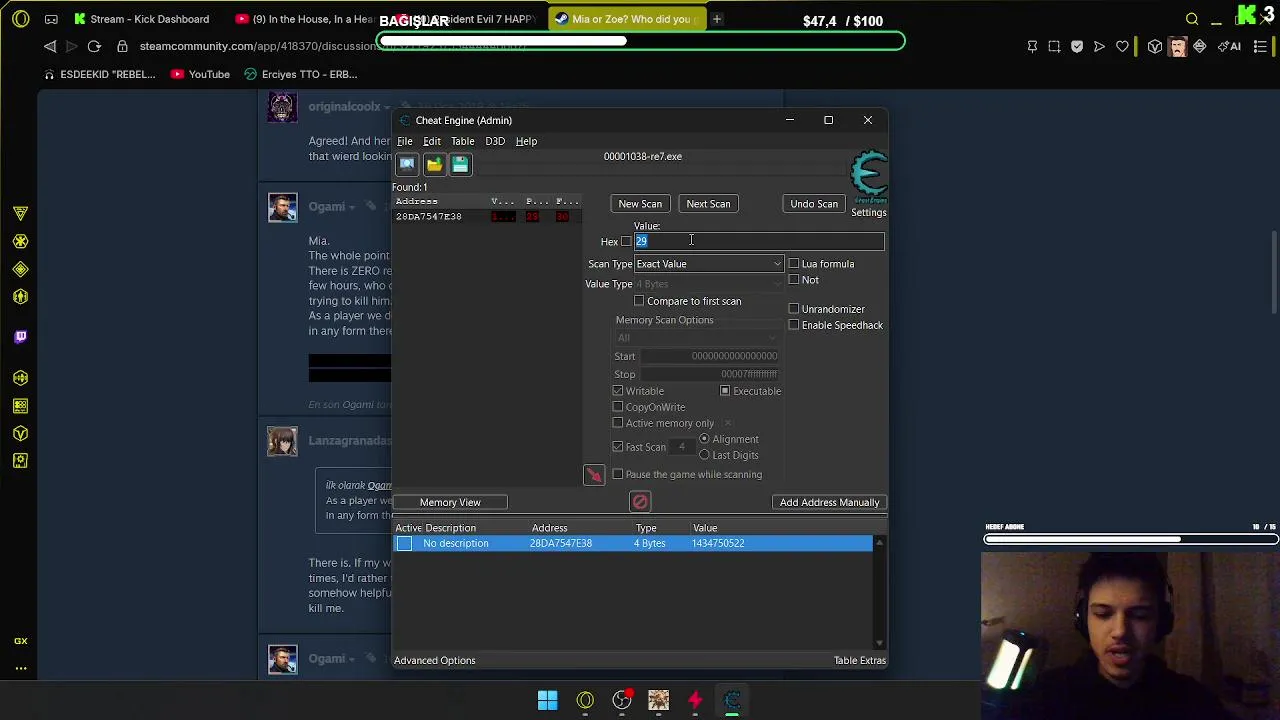1280x720 pixels.
Task: Open the top sidebar GX Cleaner icon
Action: tap(20, 213)
